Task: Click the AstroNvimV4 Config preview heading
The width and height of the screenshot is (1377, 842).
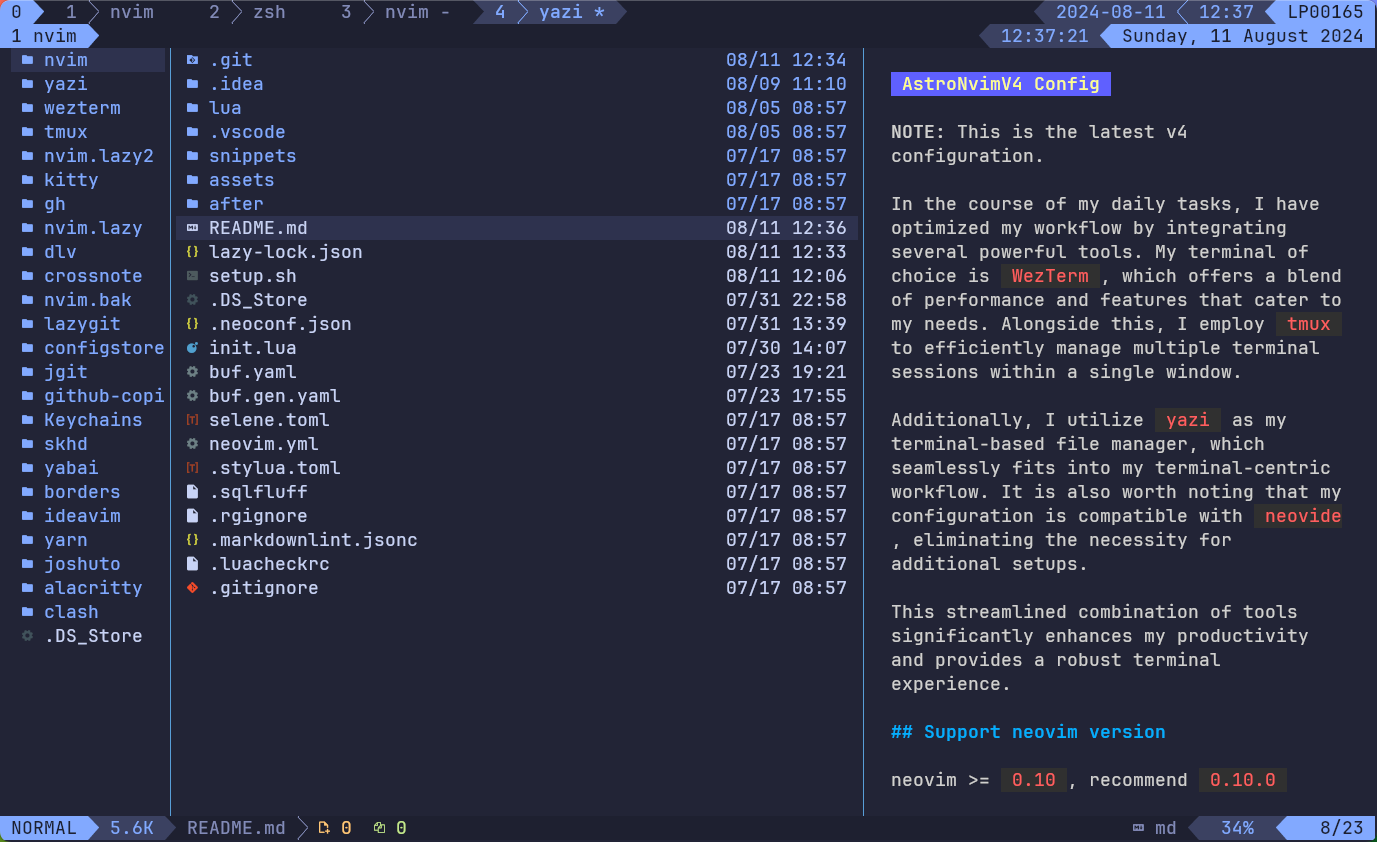Action: tap(1000, 84)
